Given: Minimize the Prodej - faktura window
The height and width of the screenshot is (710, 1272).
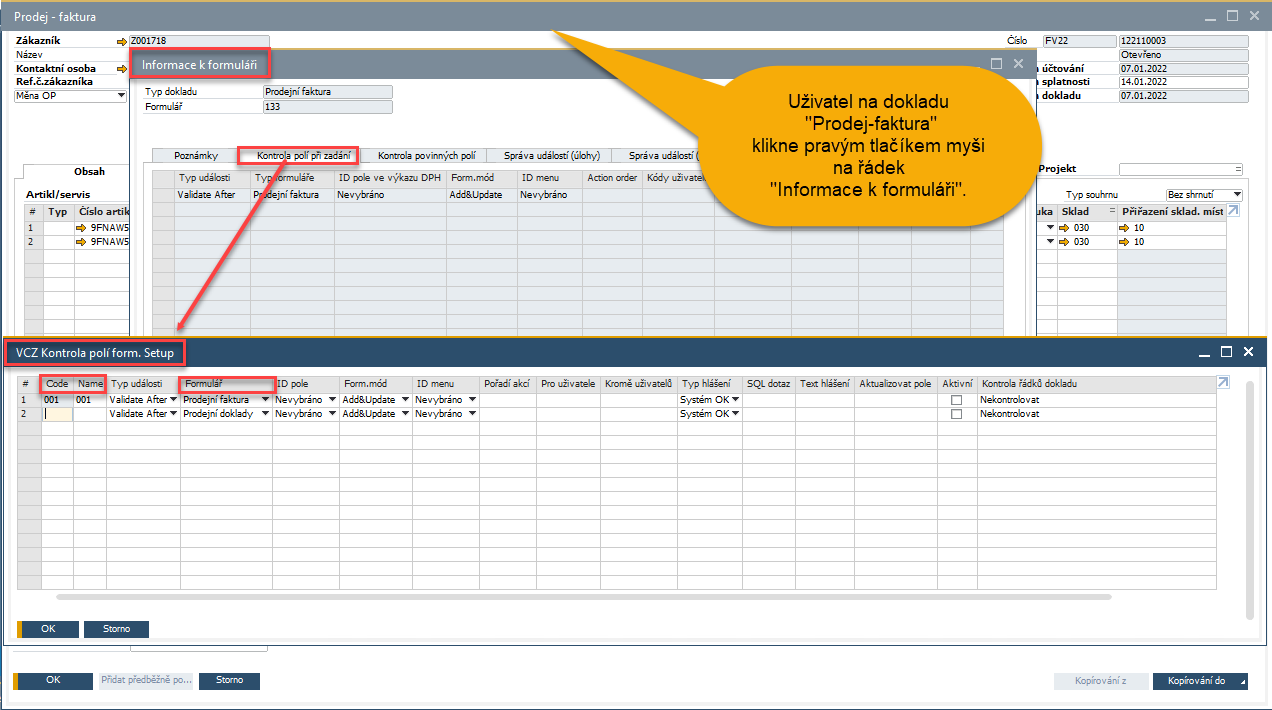Looking at the screenshot, I should (1210, 16).
